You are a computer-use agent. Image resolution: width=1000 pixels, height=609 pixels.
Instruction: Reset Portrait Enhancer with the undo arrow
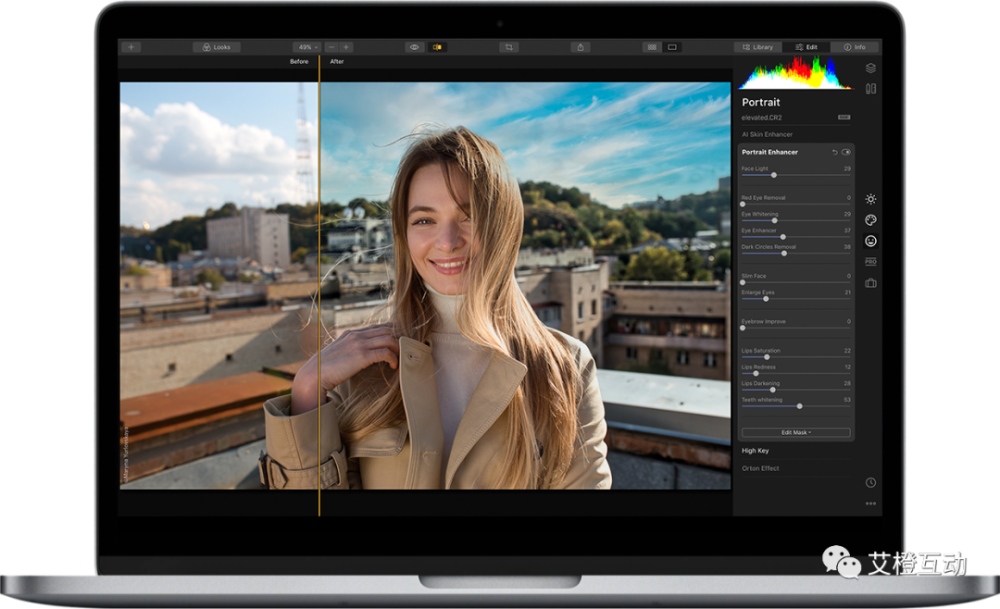(x=835, y=152)
